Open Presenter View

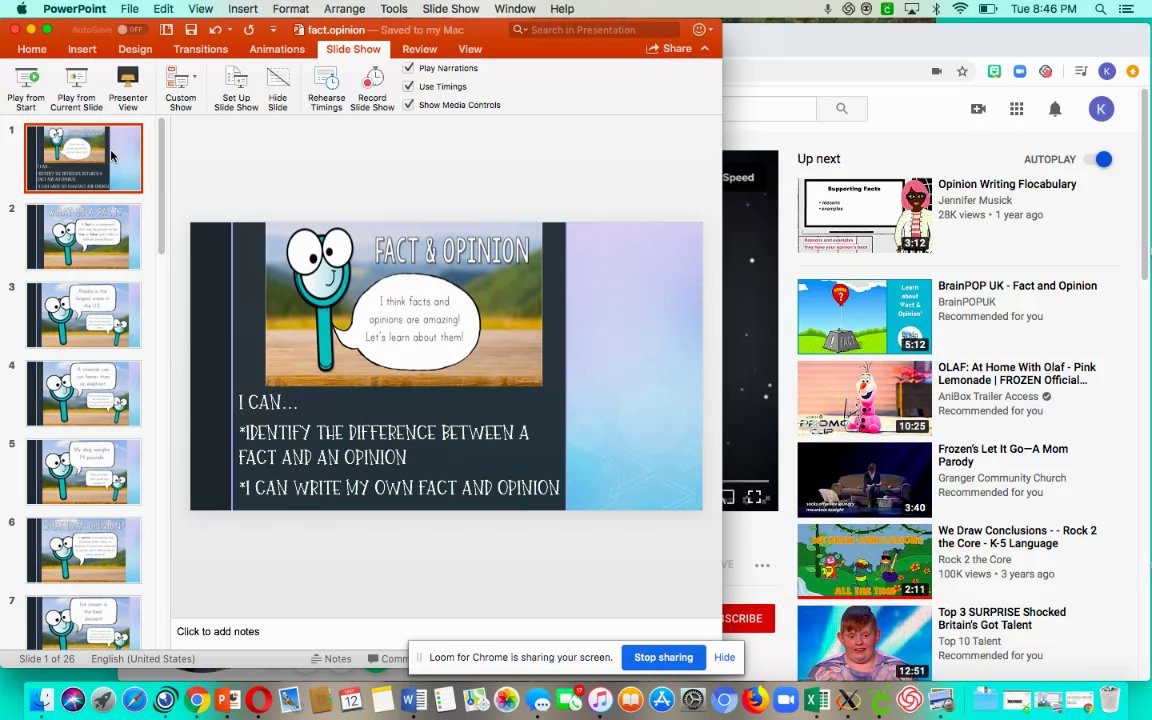(128, 89)
